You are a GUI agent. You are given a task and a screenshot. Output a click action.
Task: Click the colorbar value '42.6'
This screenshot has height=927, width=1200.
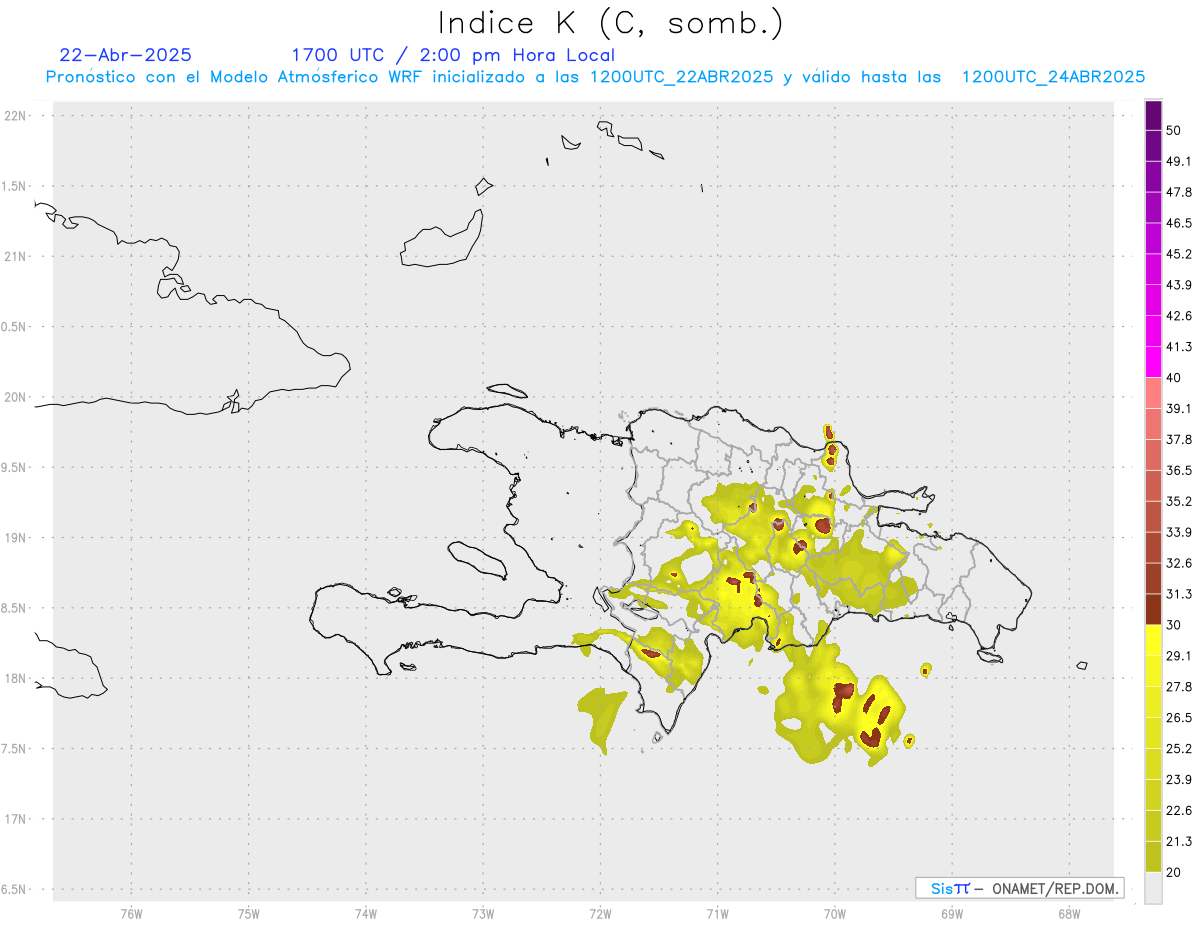click(1179, 316)
